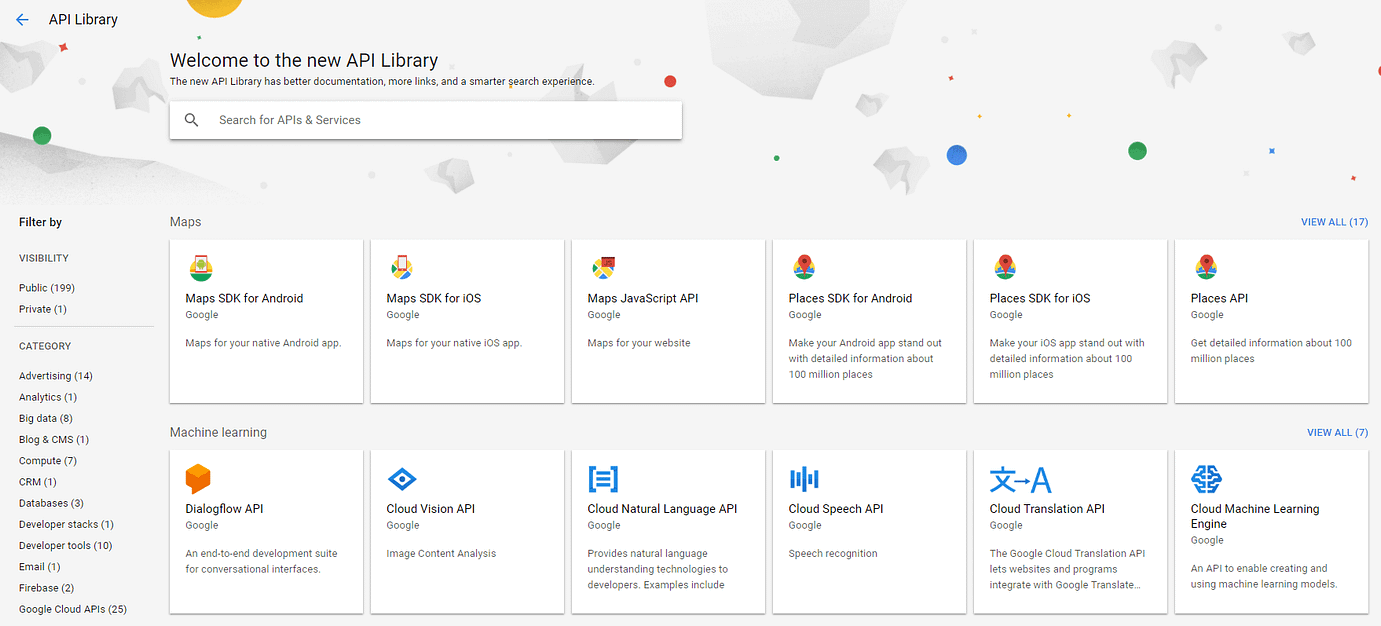Image resolution: width=1381 pixels, height=626 pixels.
Task: Click the Dialogflow API orange cube icon
Action: pos(198,479)
